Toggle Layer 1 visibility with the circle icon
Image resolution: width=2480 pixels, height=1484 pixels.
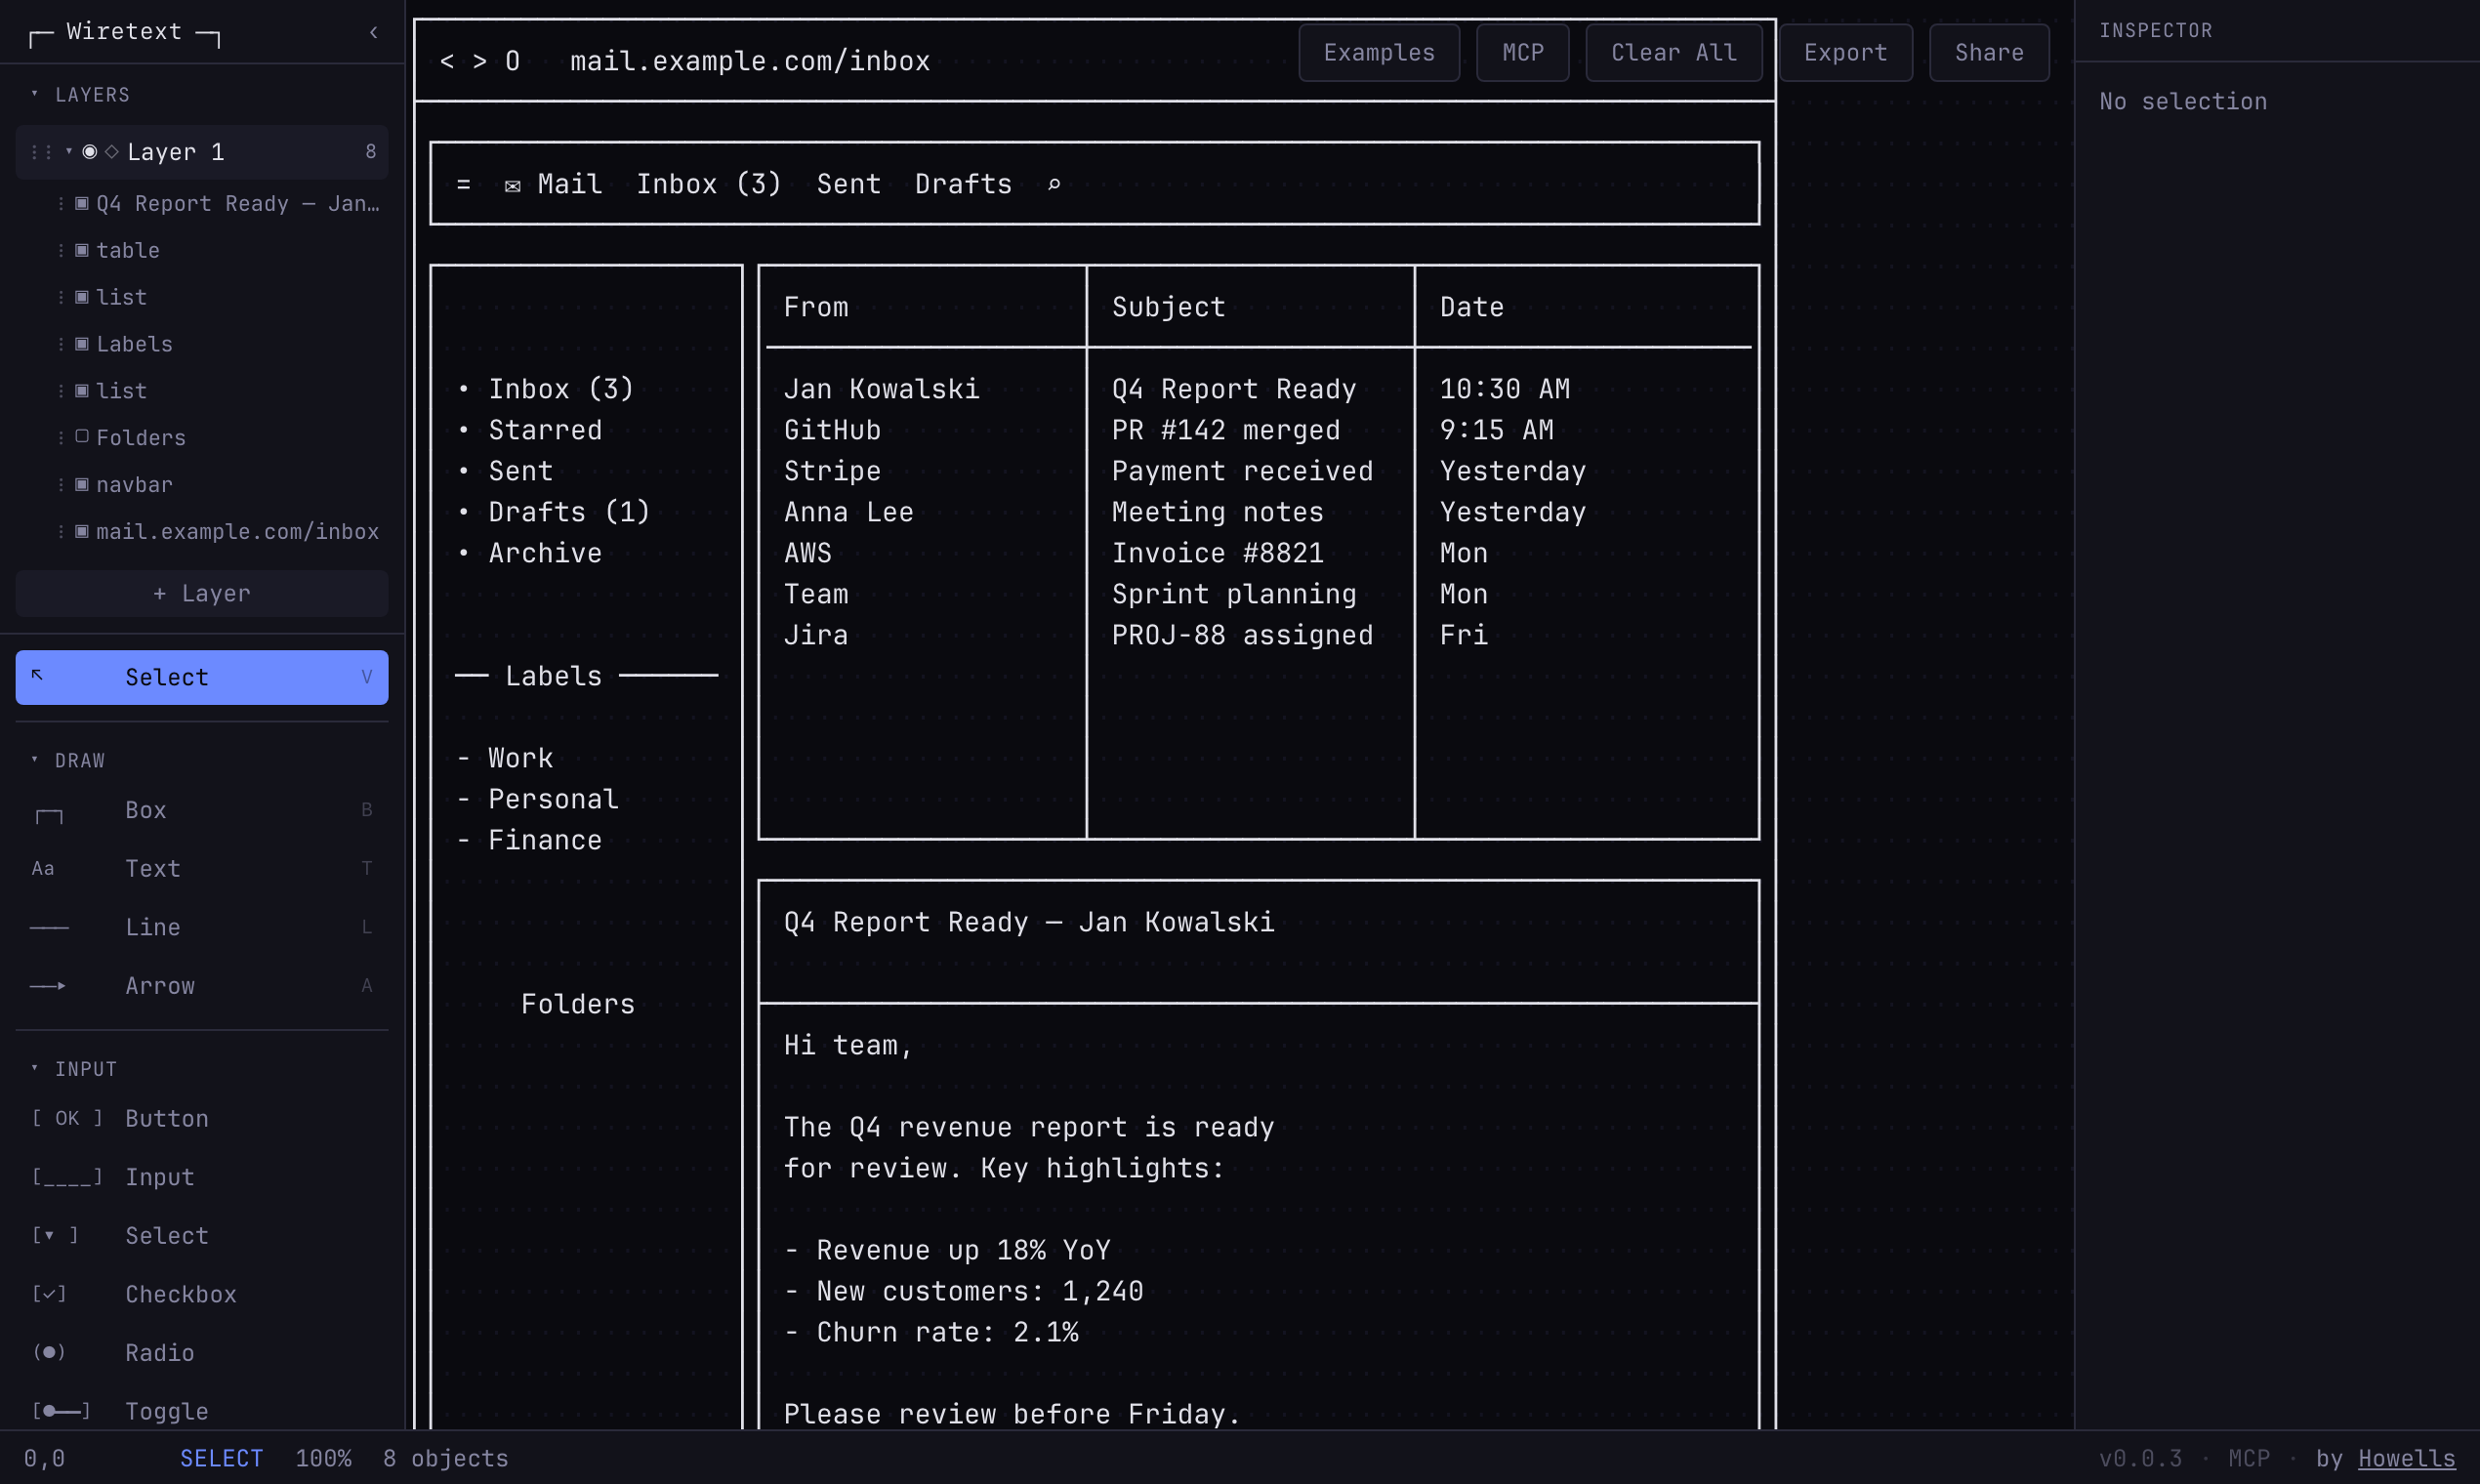pos(89,151)
